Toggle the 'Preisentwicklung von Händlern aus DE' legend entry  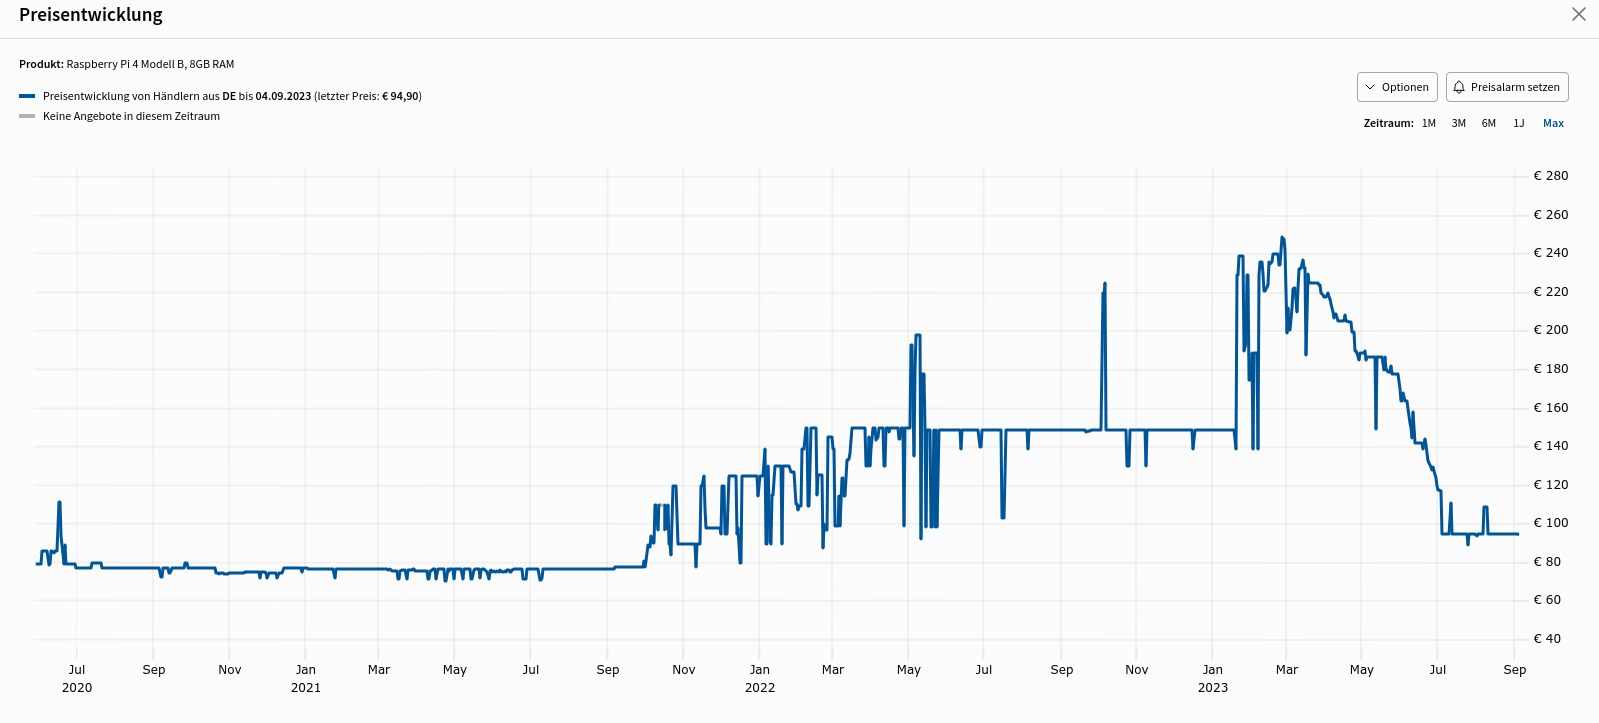[232, 96]
